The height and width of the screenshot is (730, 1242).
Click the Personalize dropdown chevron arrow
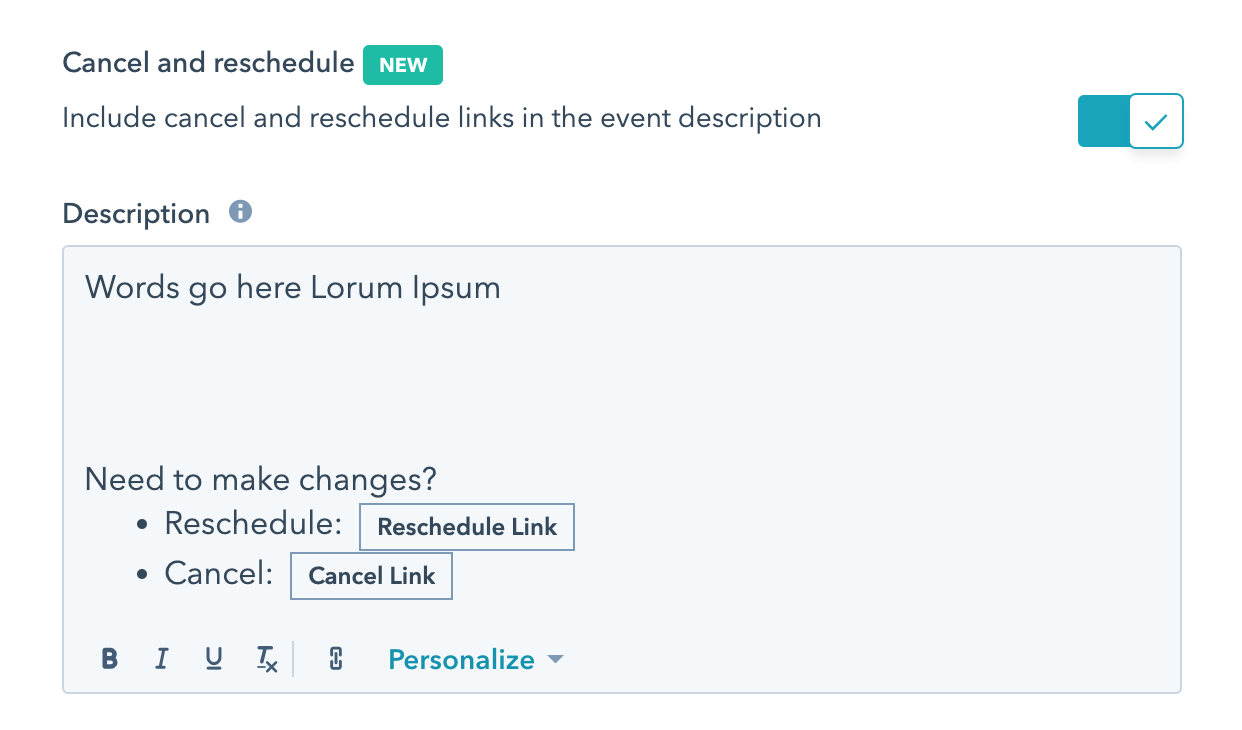click(558, 660)
